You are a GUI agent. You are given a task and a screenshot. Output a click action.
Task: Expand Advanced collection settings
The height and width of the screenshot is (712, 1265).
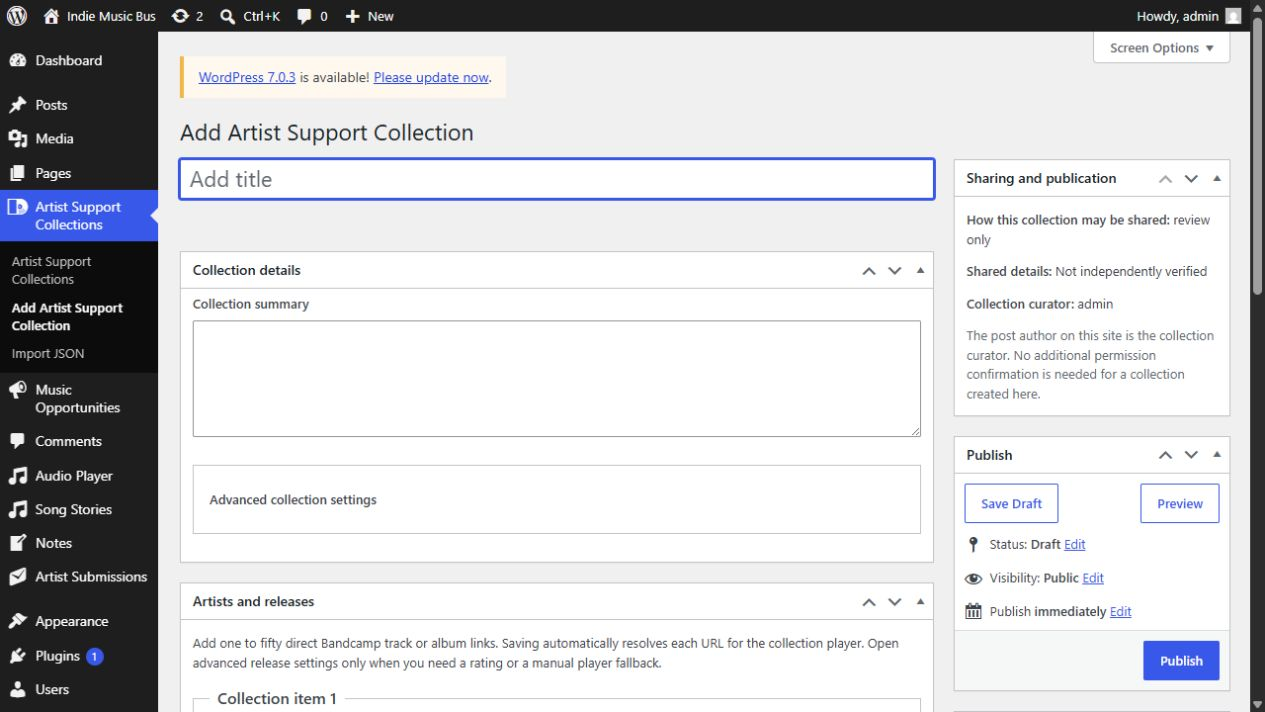556,500
